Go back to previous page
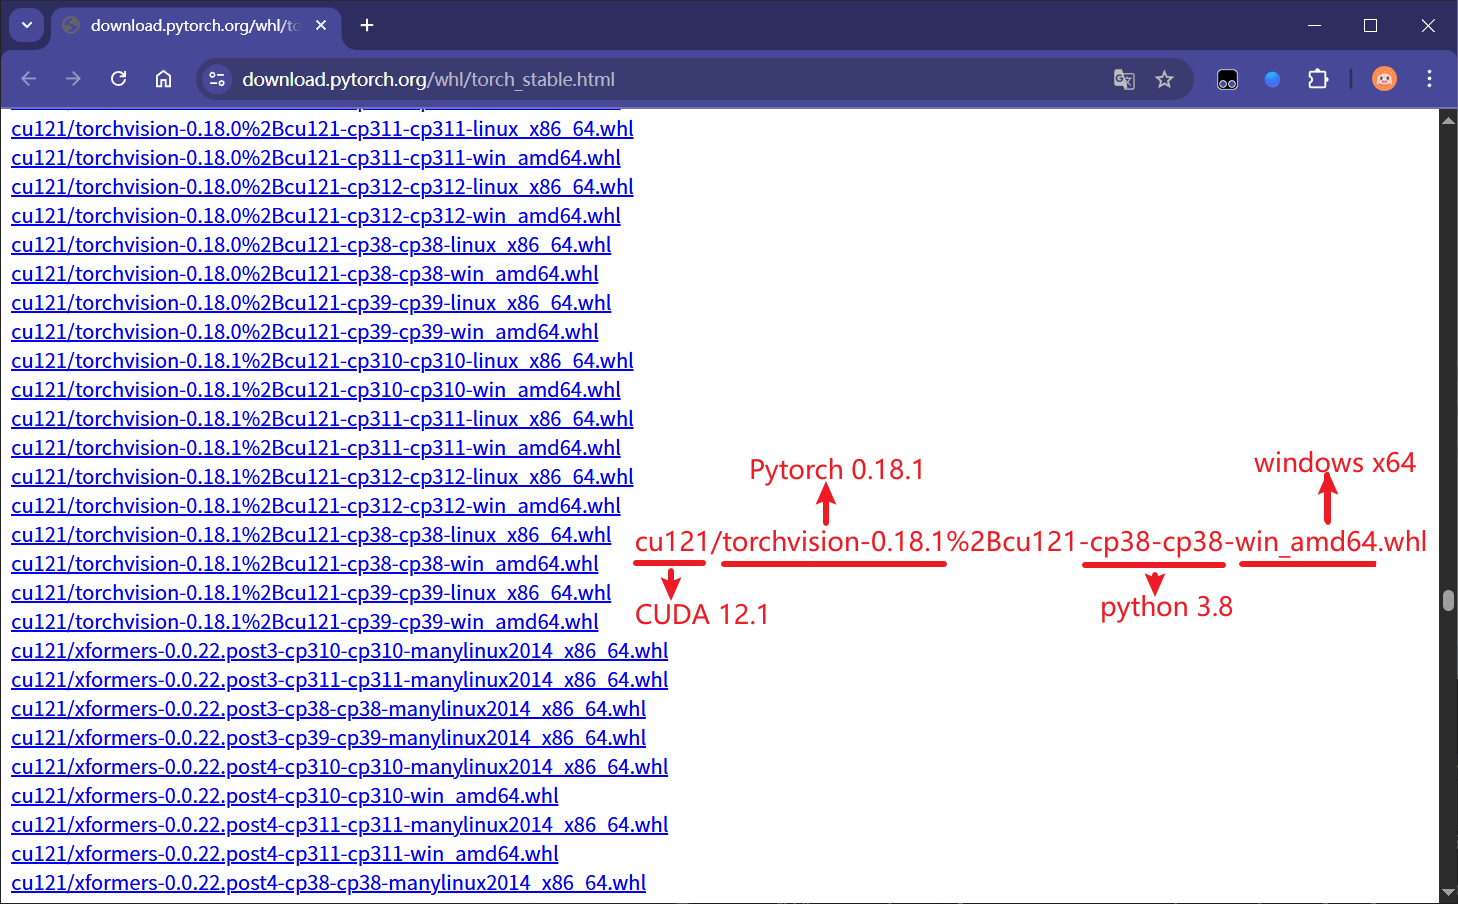 point(28,79)
